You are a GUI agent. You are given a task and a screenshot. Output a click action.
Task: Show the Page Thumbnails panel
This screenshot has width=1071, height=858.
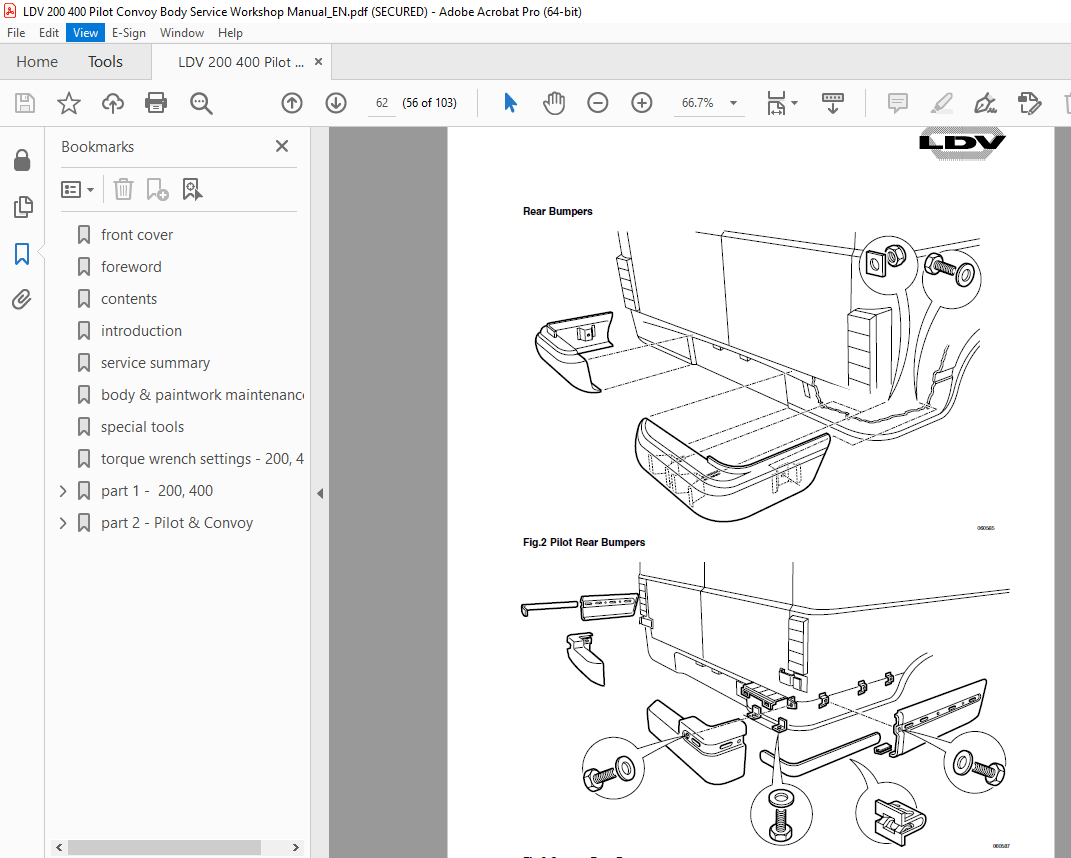coord(22,207)
